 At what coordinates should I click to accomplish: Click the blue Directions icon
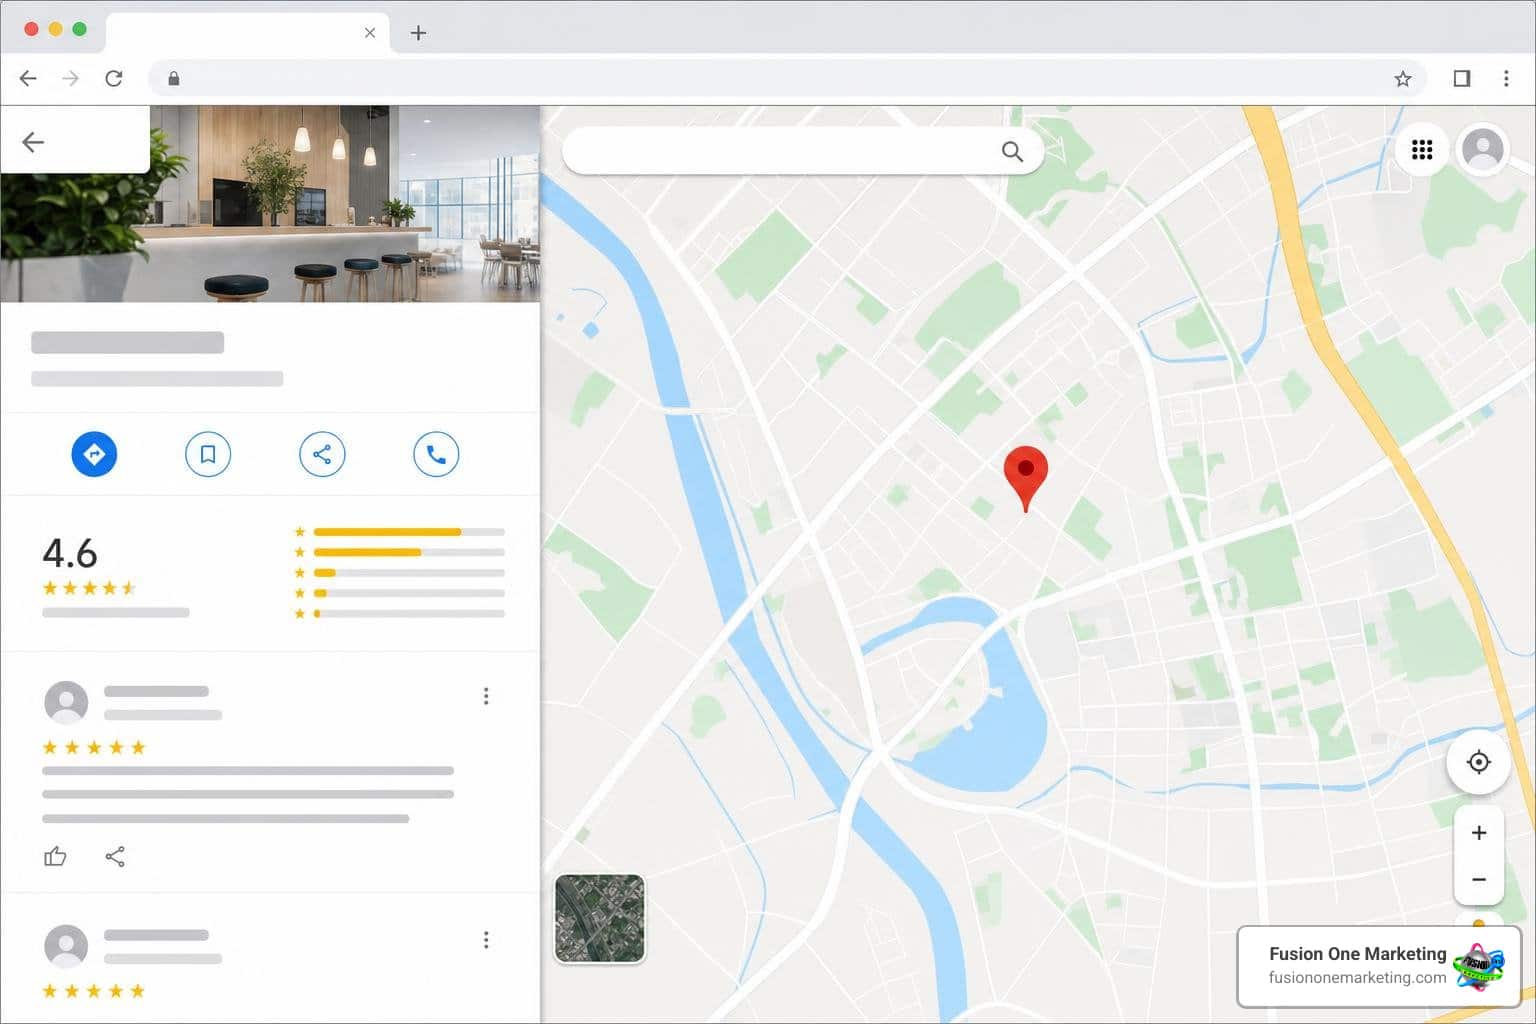(94, 454)
